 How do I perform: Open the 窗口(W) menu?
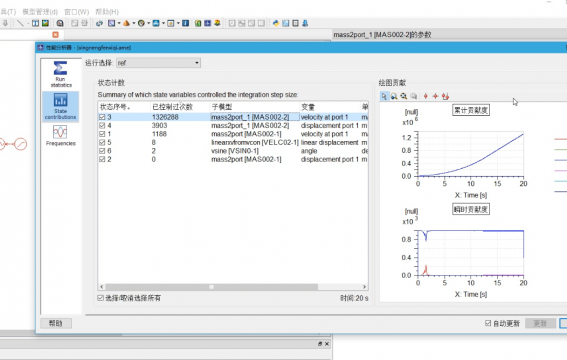point(77,12)
